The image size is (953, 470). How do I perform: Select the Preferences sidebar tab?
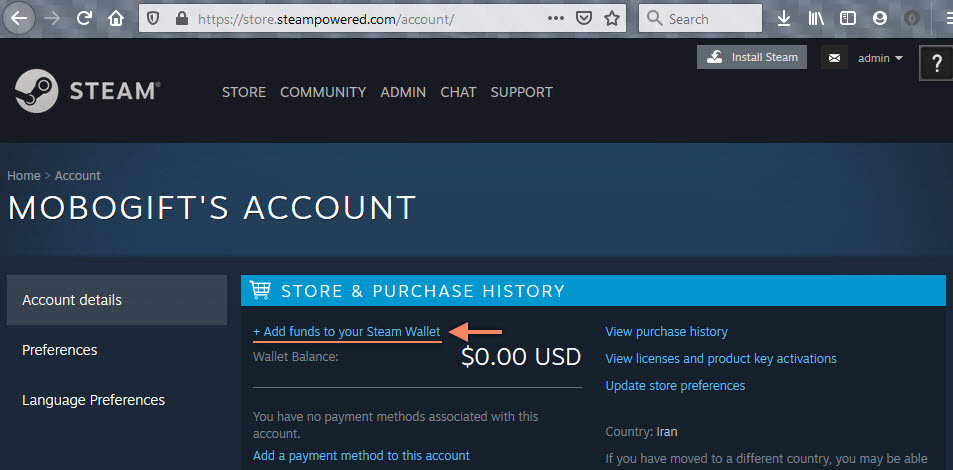click(60, 350)
